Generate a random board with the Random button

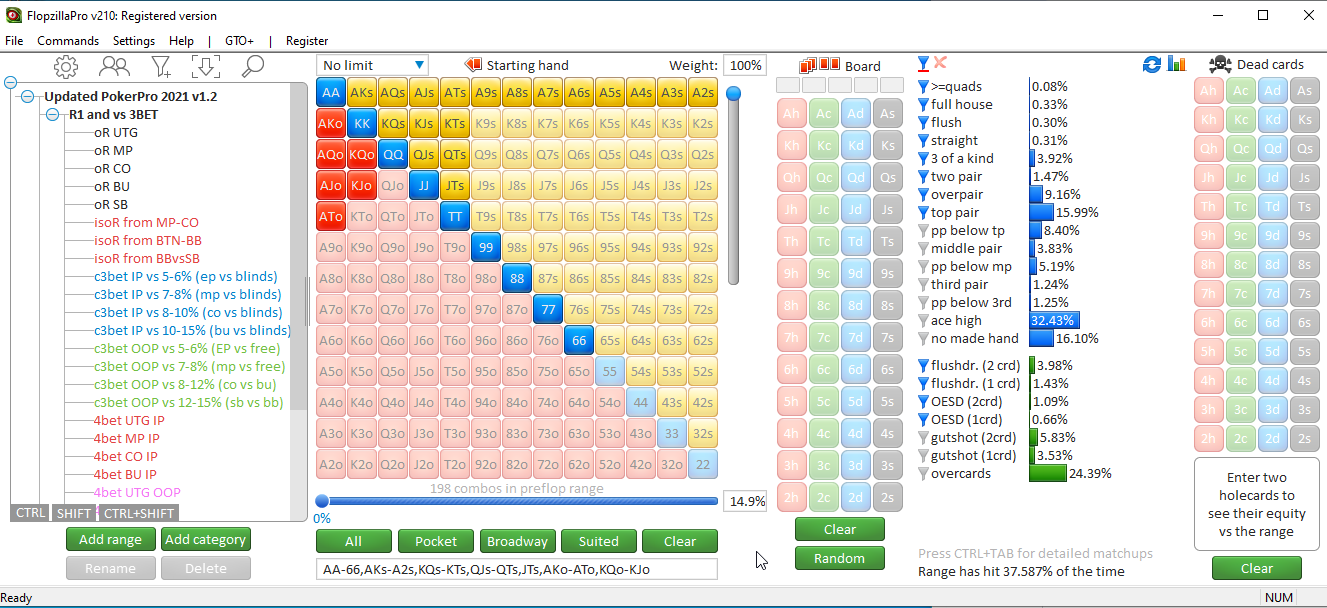pyautogui.click(x=840, y=558)
